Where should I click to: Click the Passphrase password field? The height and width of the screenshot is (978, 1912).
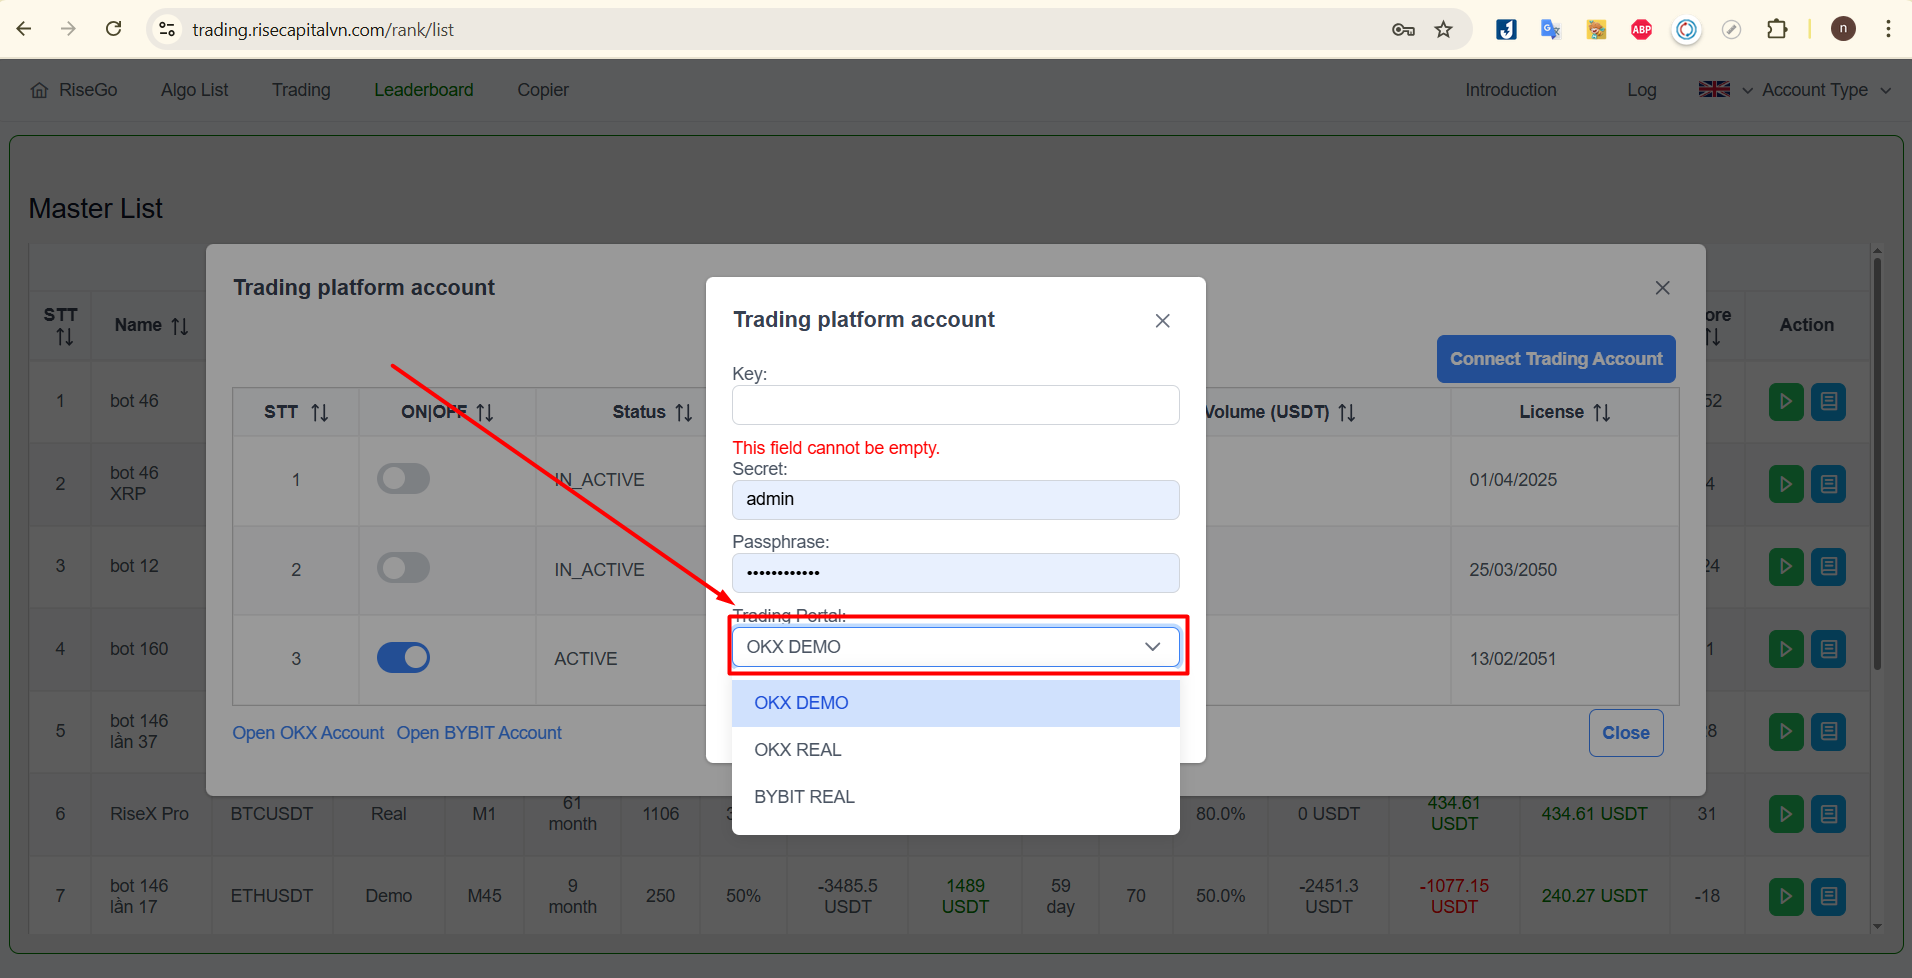[x=955, y=573]
